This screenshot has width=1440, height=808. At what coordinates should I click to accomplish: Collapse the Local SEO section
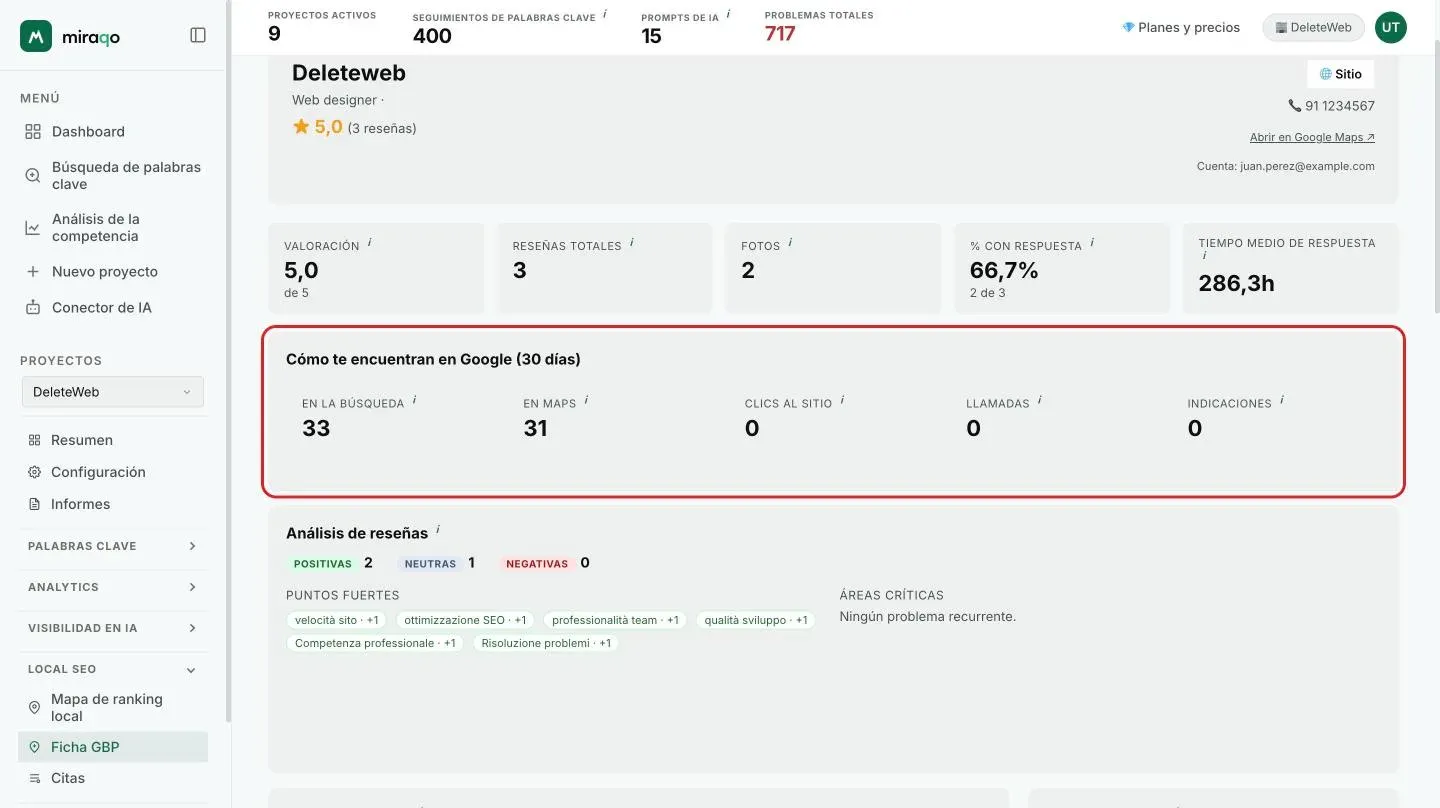113,669
